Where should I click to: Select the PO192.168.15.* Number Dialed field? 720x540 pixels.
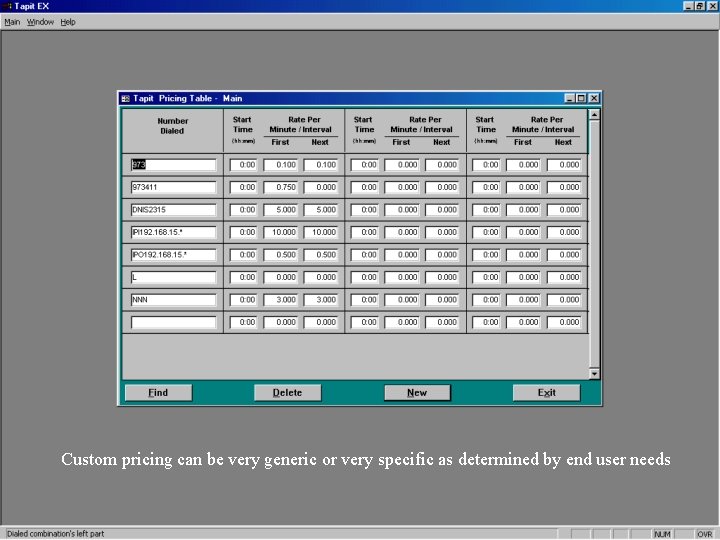[174, 255]
